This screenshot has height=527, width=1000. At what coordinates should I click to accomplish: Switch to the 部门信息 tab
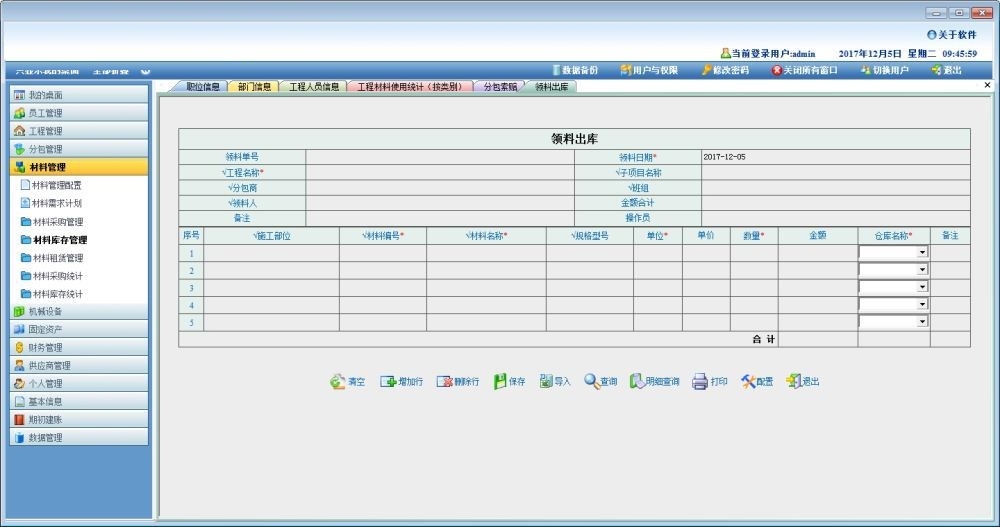[x=254, y=87]
